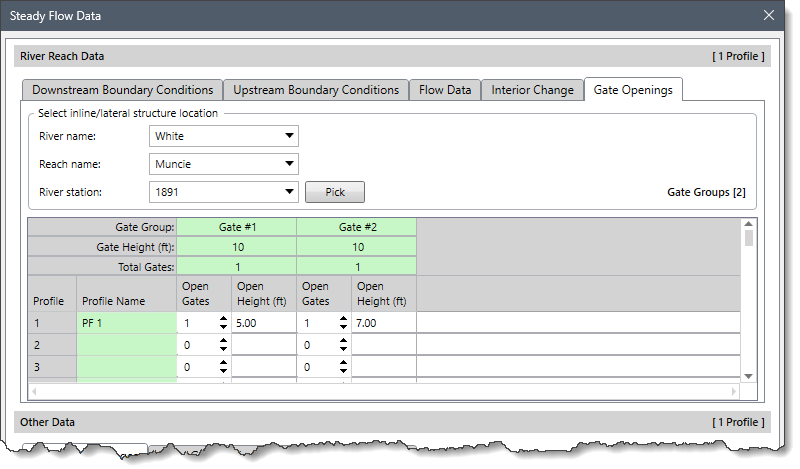The image size is (800, 469).
Task: Edit Gate #1 open height 5.00 field
Action: (x=263, y=324)
